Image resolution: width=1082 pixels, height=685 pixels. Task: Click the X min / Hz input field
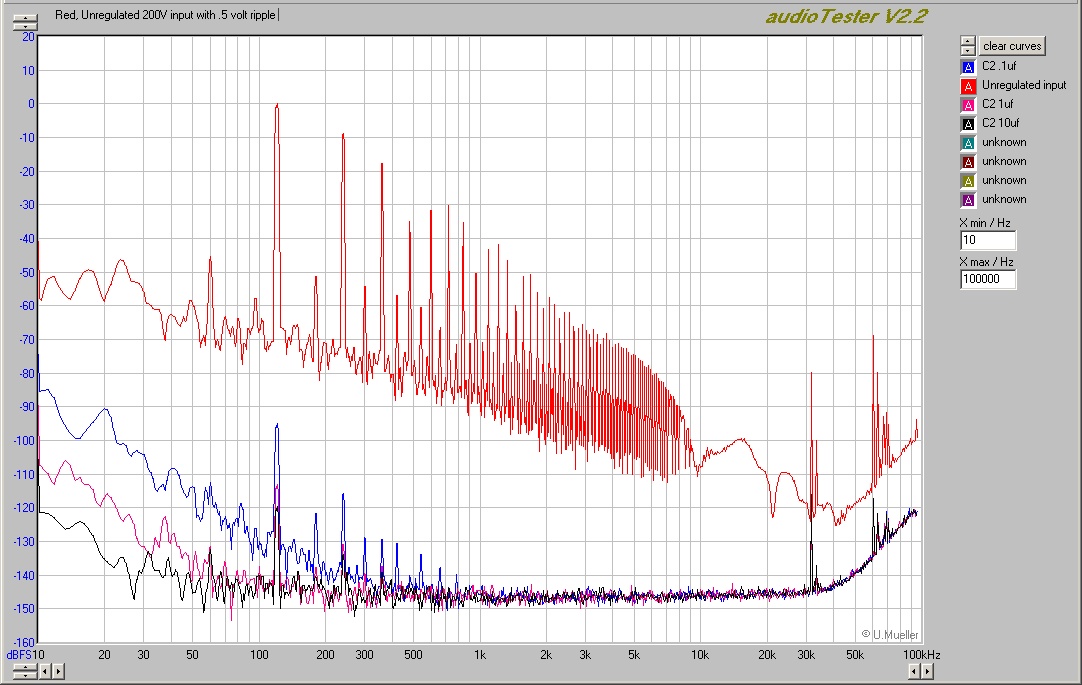pos(987,241)
